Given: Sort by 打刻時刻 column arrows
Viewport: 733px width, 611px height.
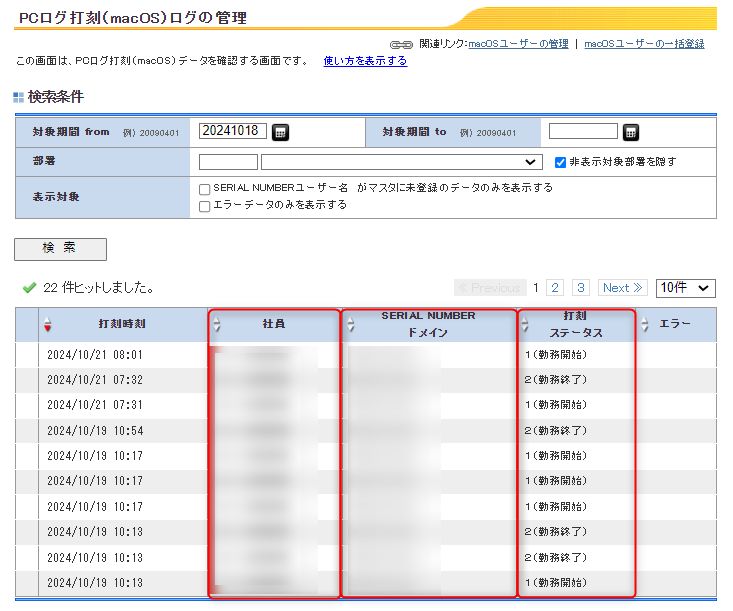Looking at the screenshot, I should pos(47,324).
